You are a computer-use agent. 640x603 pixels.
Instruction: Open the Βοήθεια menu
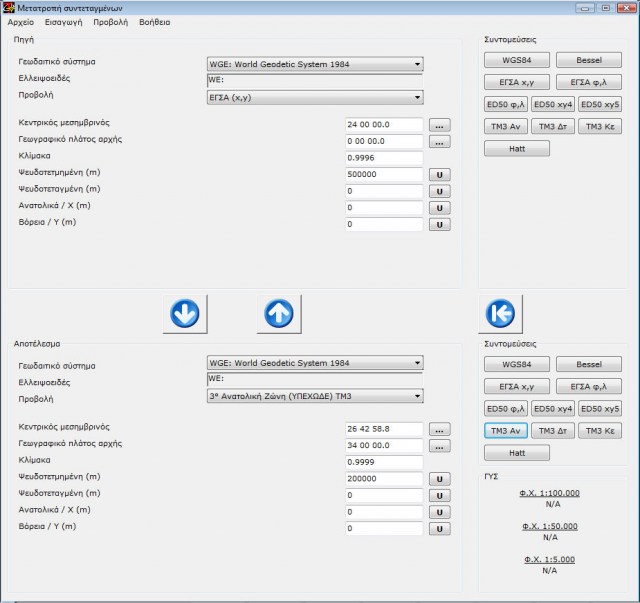pos(154,21)
